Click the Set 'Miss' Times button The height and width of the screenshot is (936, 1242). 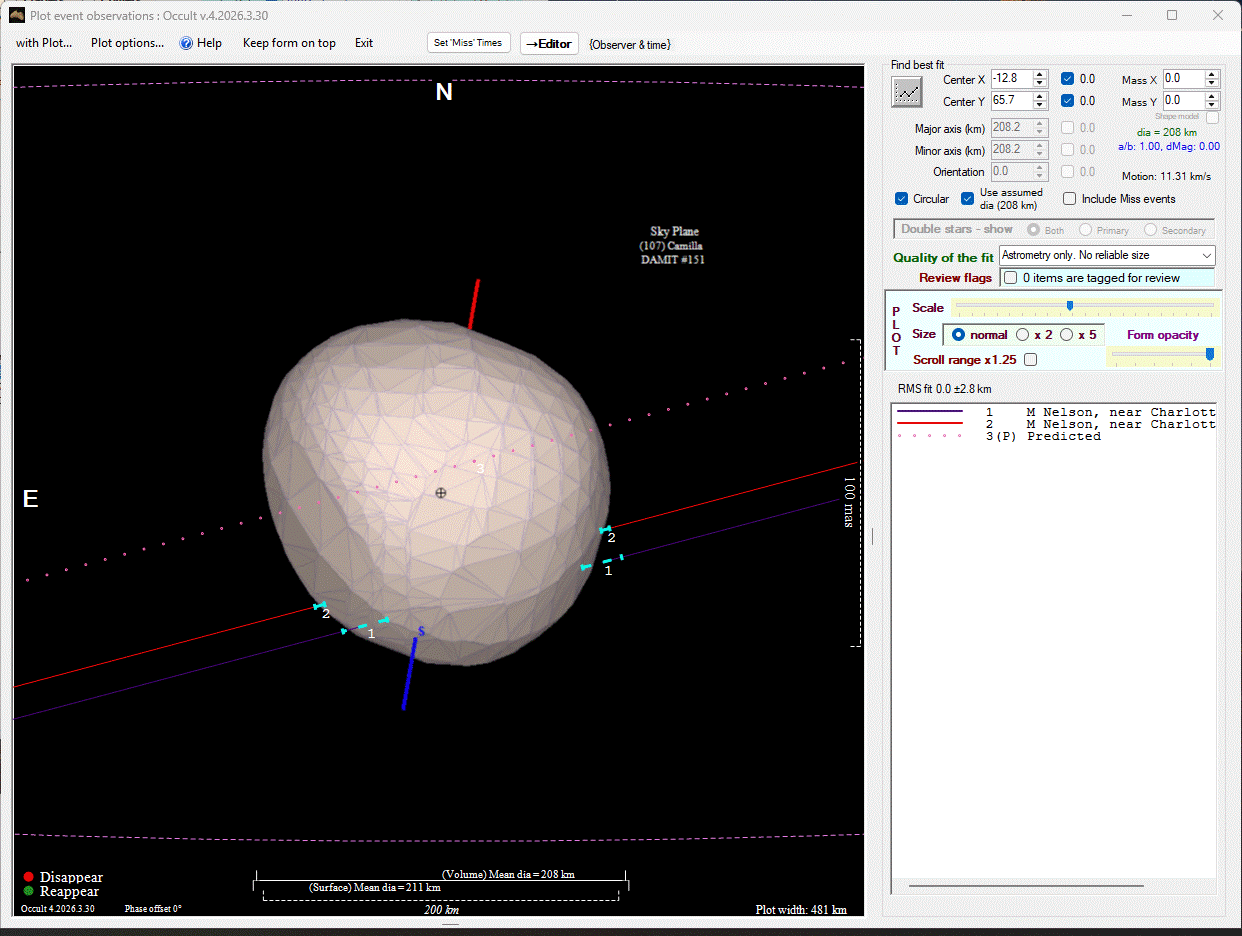468,43
